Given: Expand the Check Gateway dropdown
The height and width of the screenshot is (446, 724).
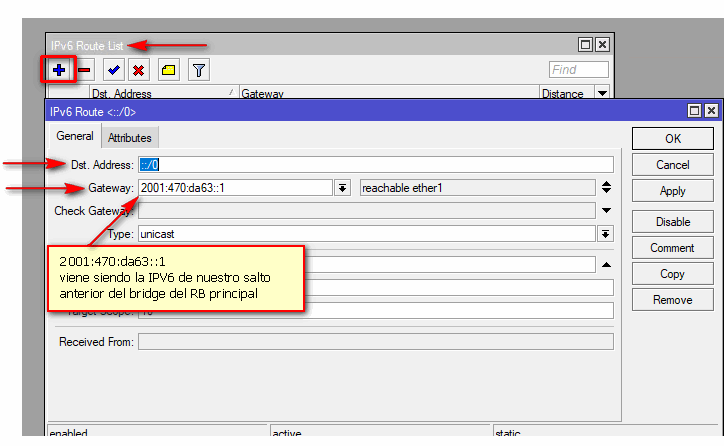Looking at the screenshot, I should point(606,211).
